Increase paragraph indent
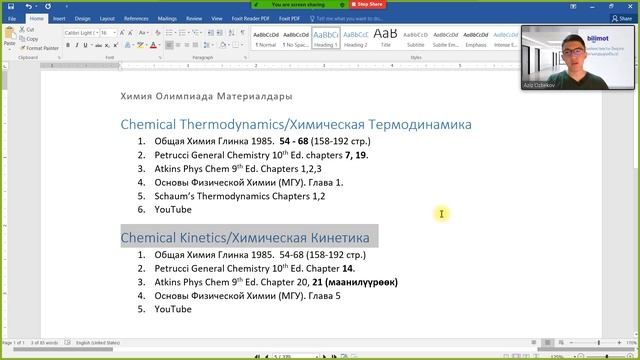The width and height of the screenshot is (640, 360). click(x=220, y=33)
